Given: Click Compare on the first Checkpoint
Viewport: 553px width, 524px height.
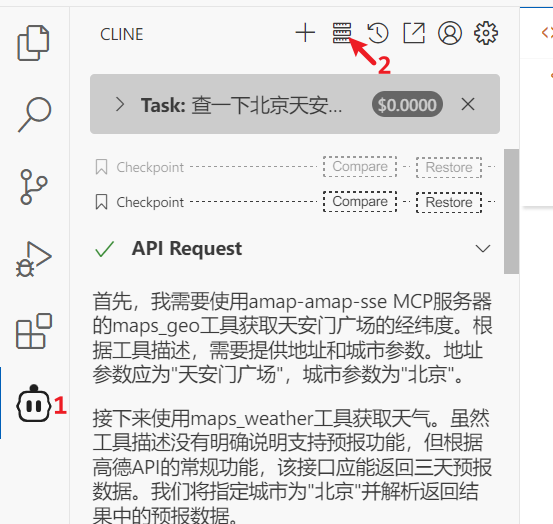Looking at the screenshot, I should pyautogui.click(x=360, y=166).
